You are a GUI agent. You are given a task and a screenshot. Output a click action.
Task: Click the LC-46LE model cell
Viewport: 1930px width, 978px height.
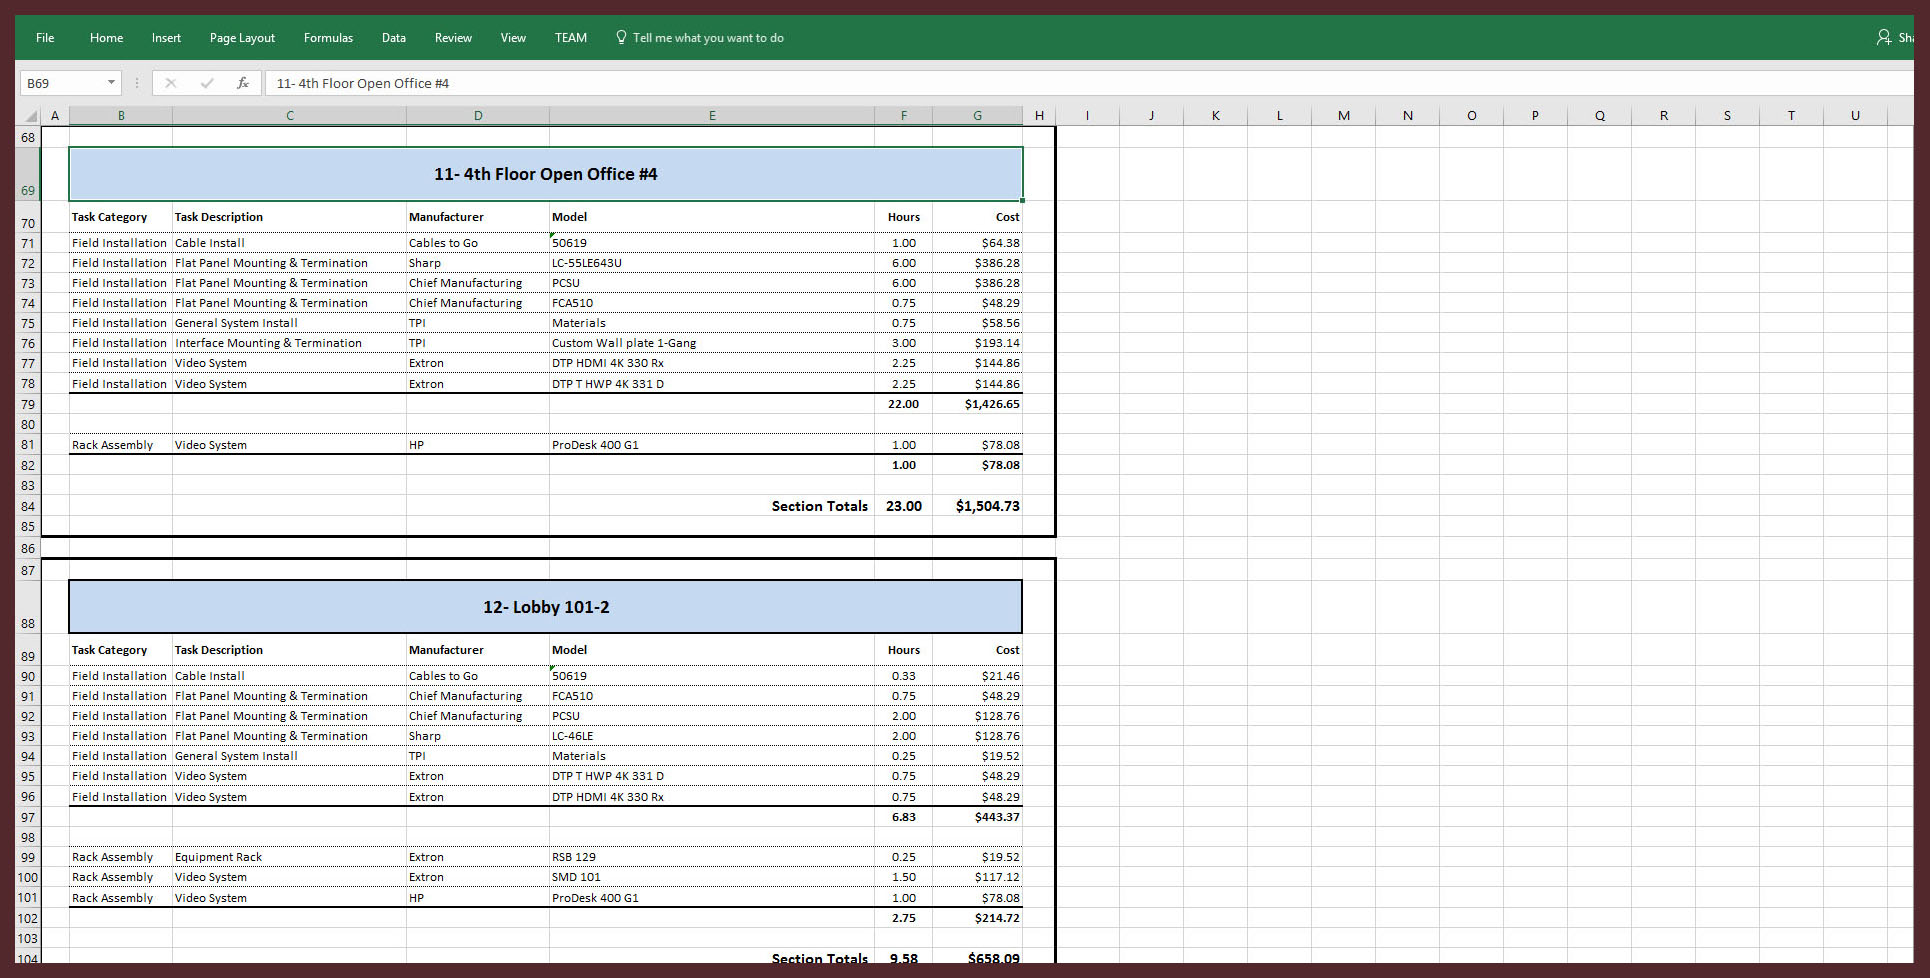coord(712,736)
